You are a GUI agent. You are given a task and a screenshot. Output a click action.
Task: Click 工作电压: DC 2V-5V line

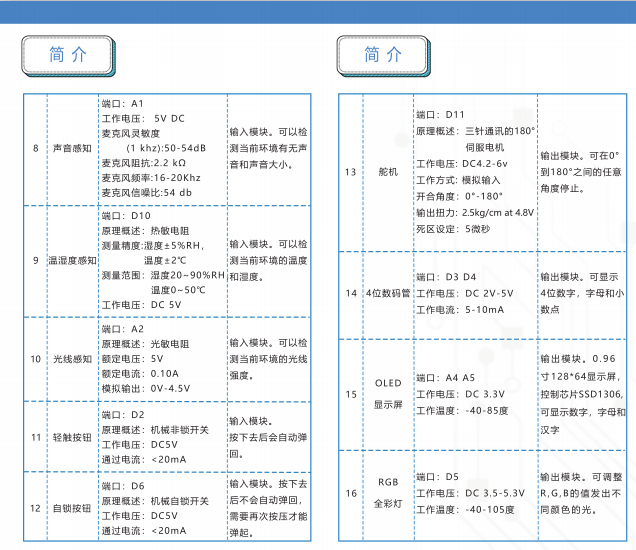pyautogui.click(x=465, y=293)
